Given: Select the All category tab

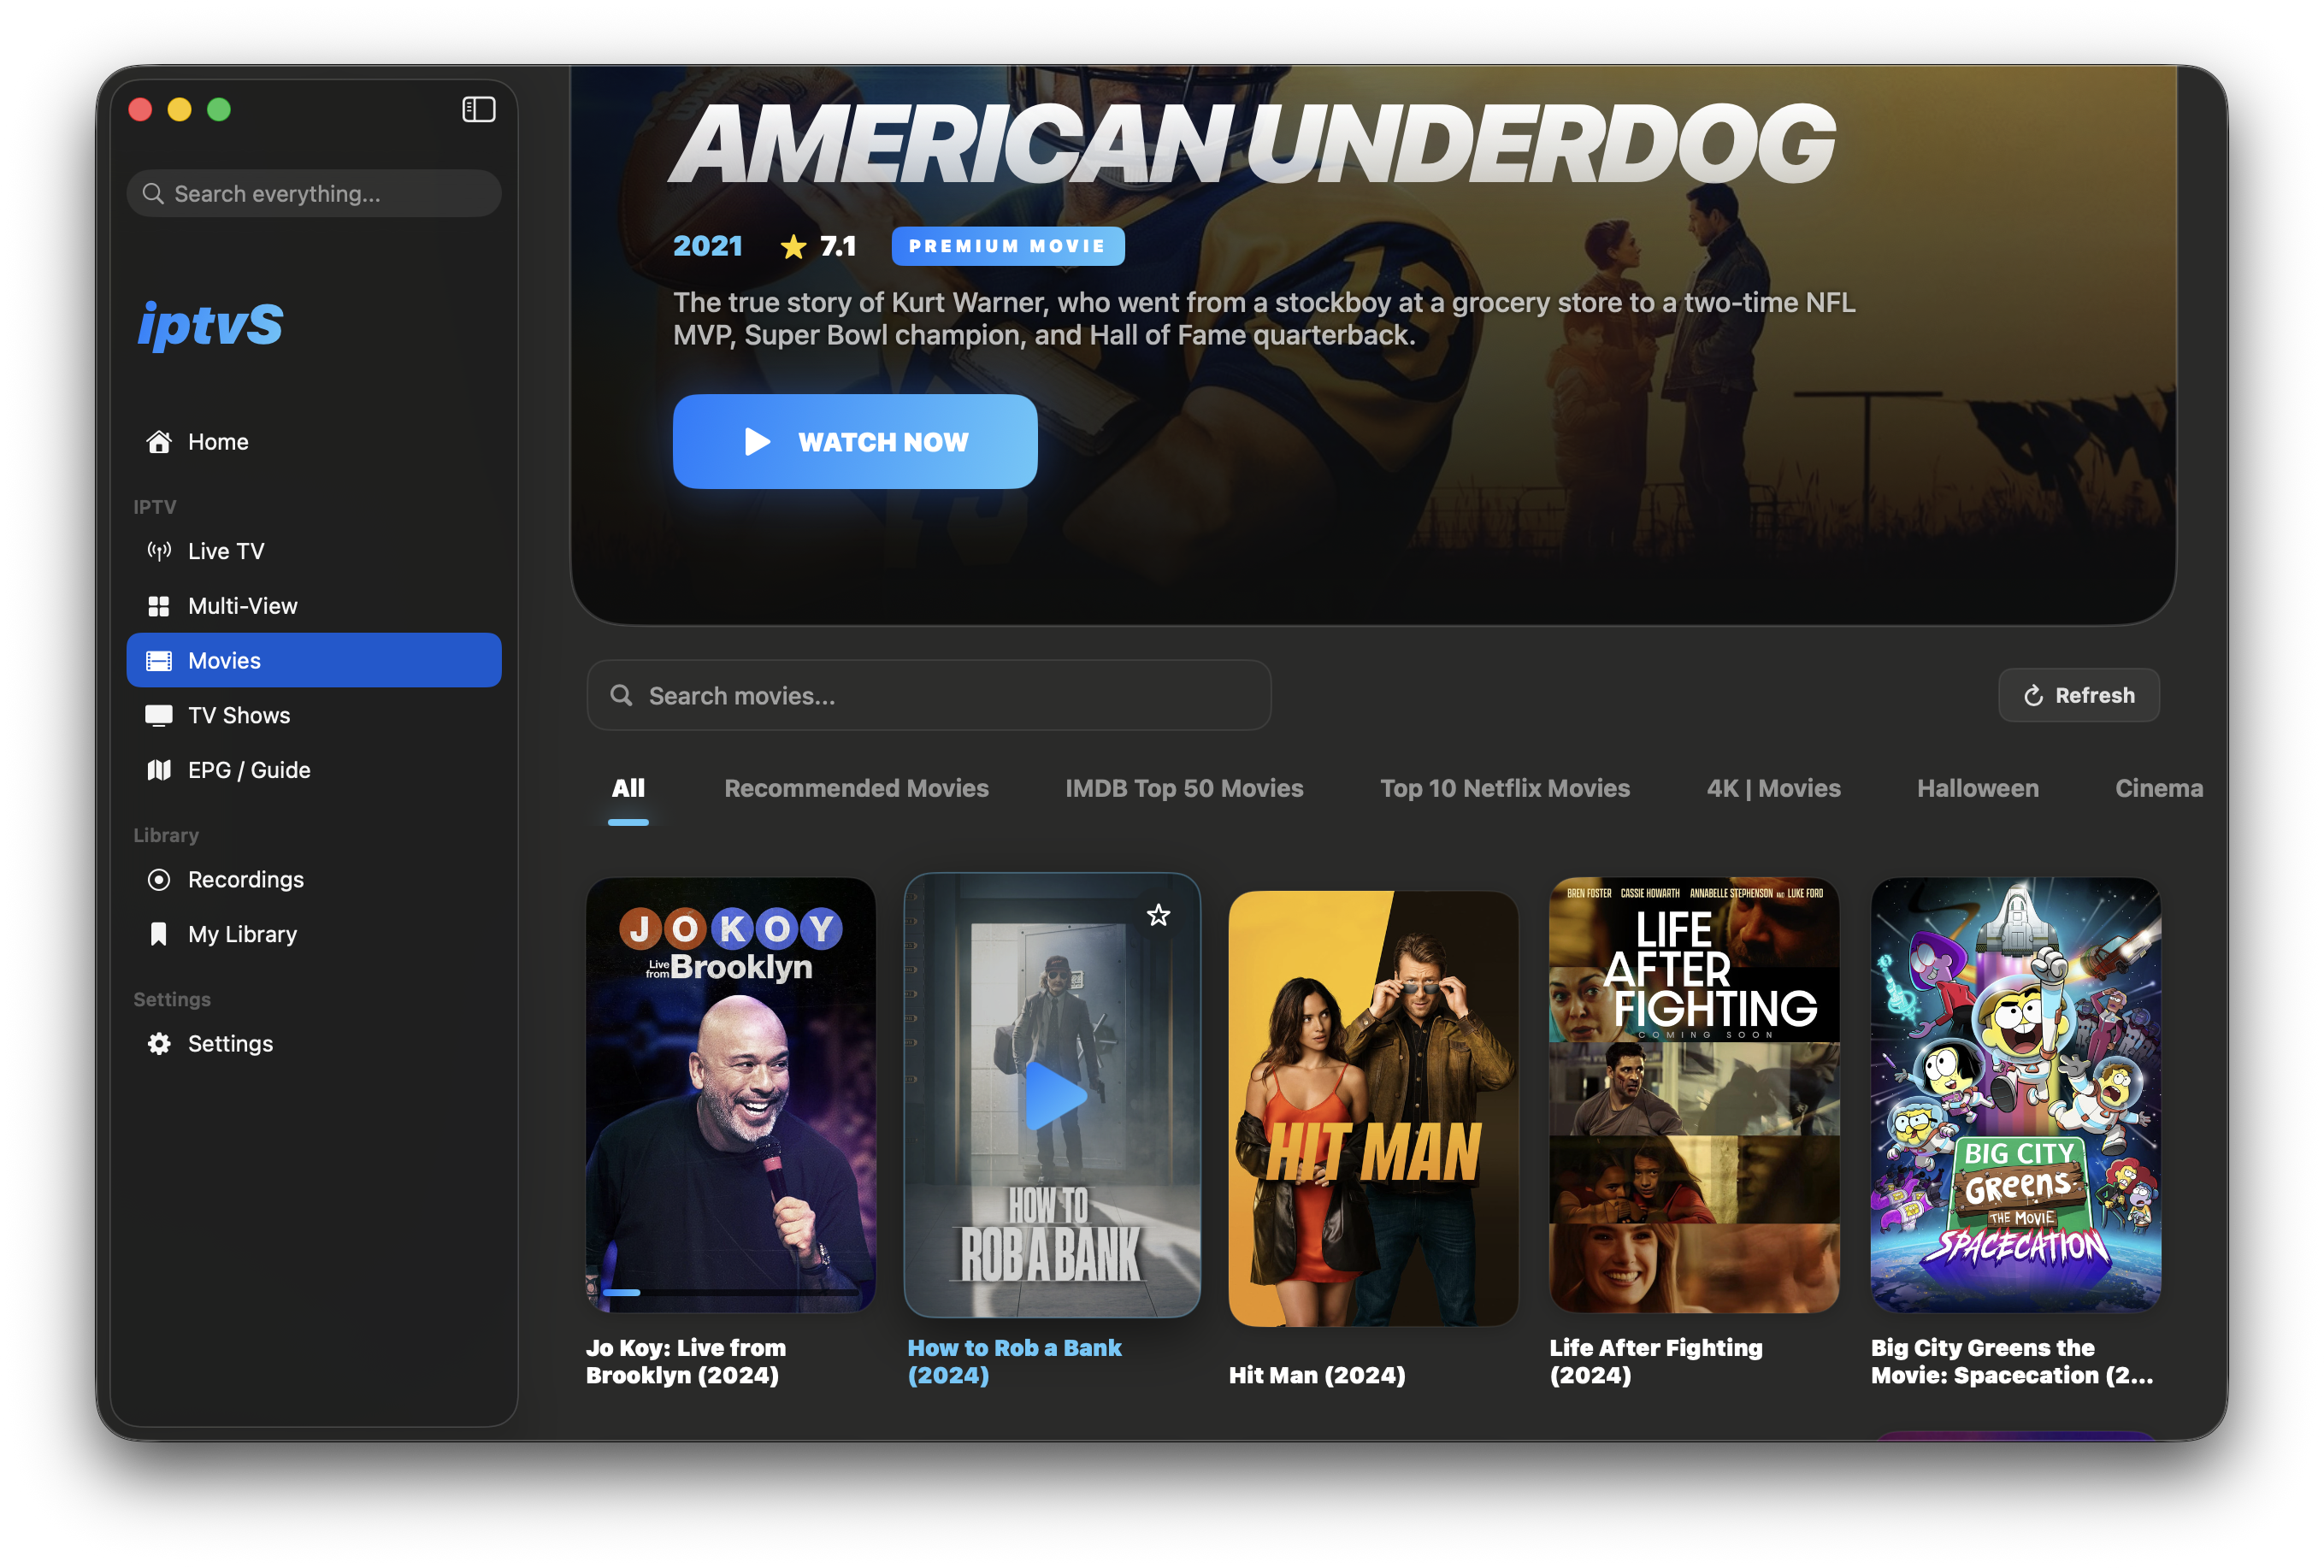Looking at the screenshot, I should 628,788.
